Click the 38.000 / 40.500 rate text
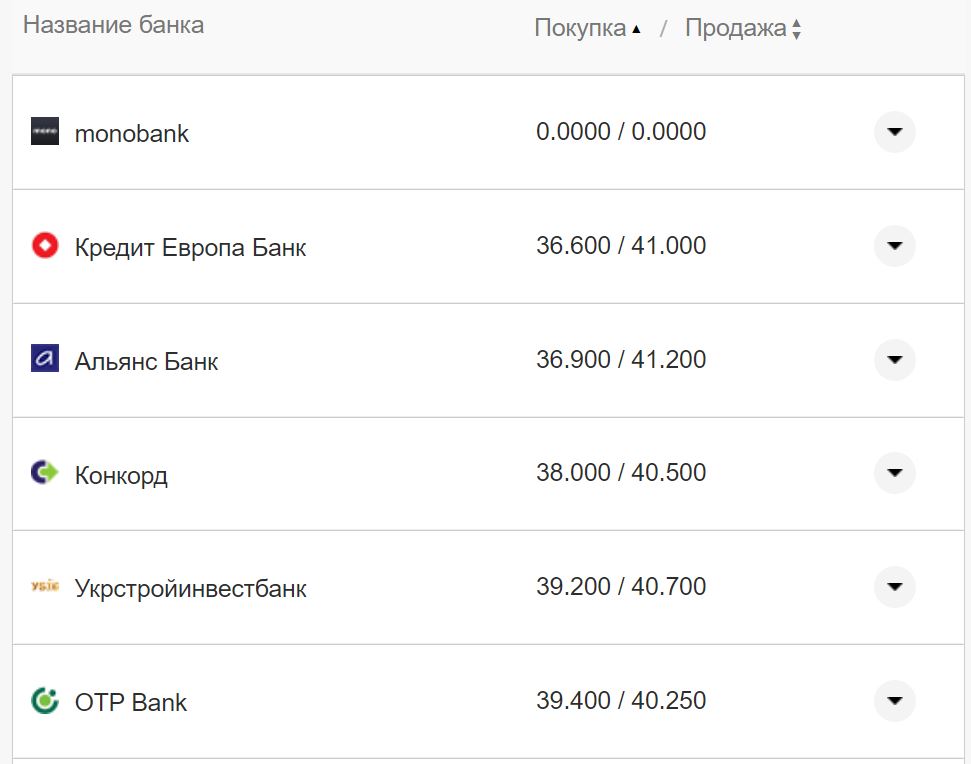Screen dimensions: 971x764 click(x=621, y=474)
